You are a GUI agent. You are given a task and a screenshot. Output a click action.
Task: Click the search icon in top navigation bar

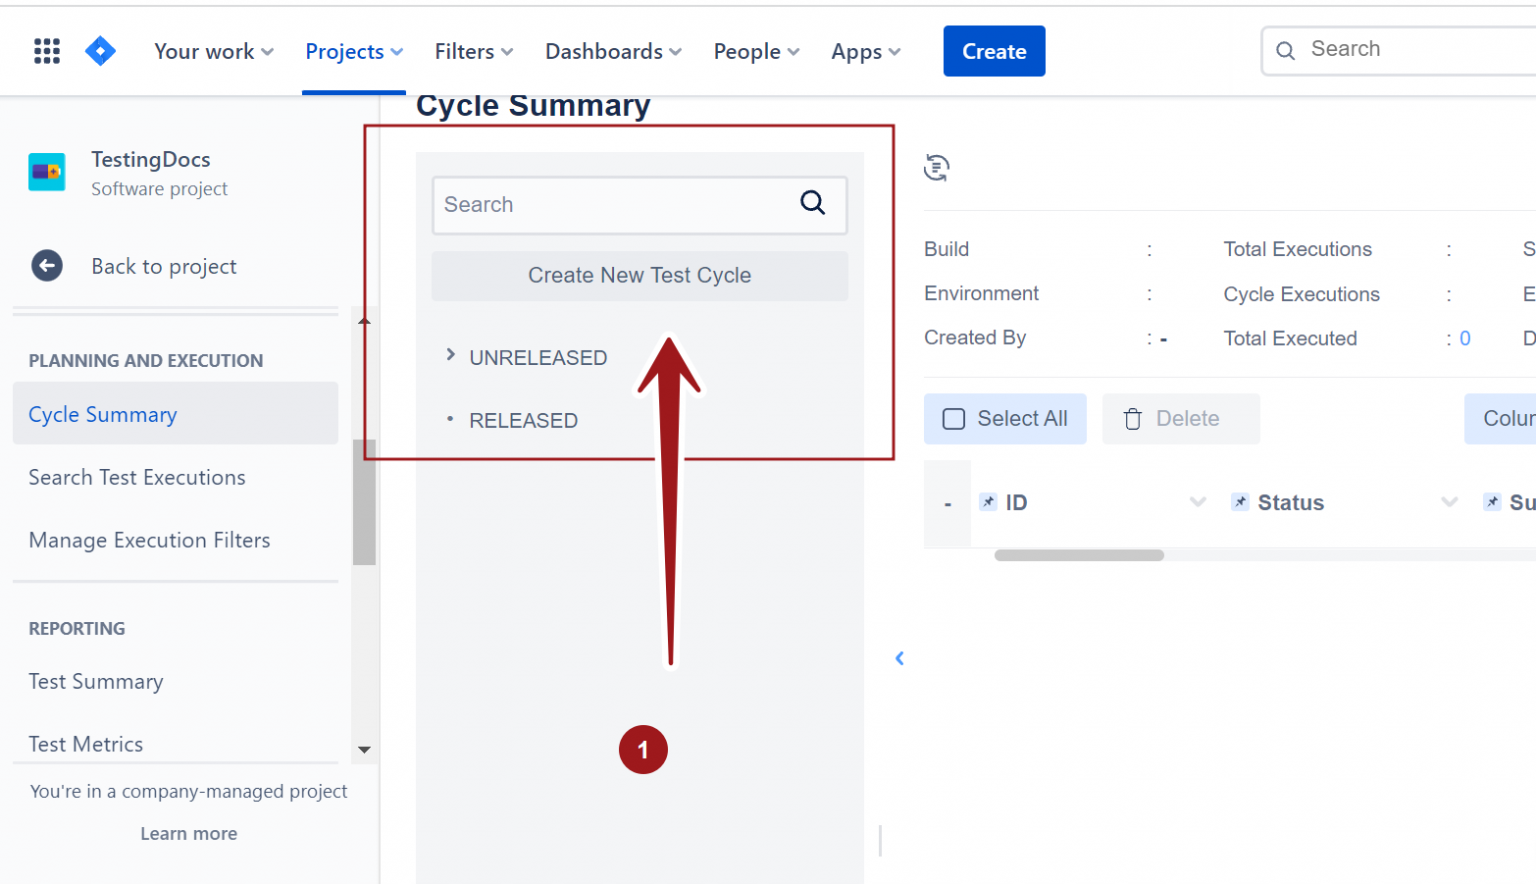(1285, 49)
